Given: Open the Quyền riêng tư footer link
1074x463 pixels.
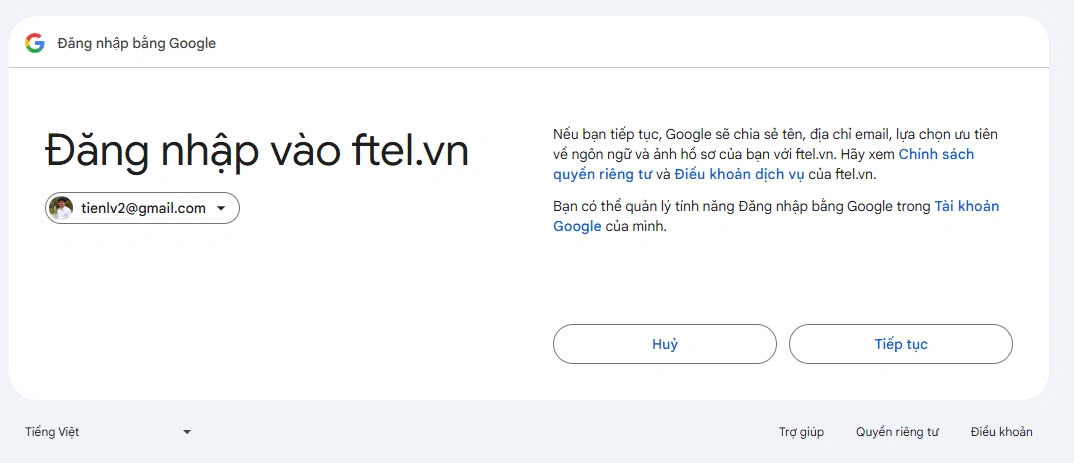Looking at the screenshot, I should pos(897,432).
